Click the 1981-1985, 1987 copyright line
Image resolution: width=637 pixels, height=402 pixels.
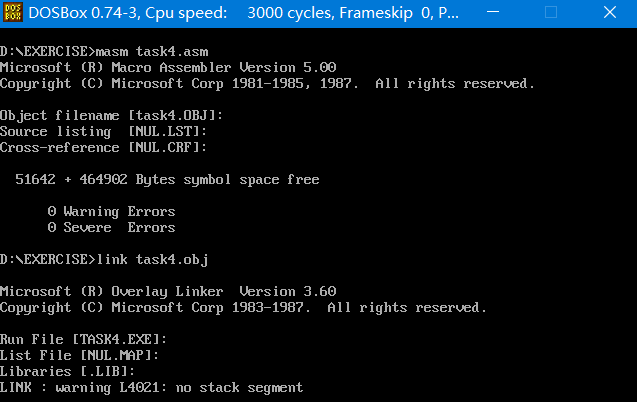click(x=267, y=83)
